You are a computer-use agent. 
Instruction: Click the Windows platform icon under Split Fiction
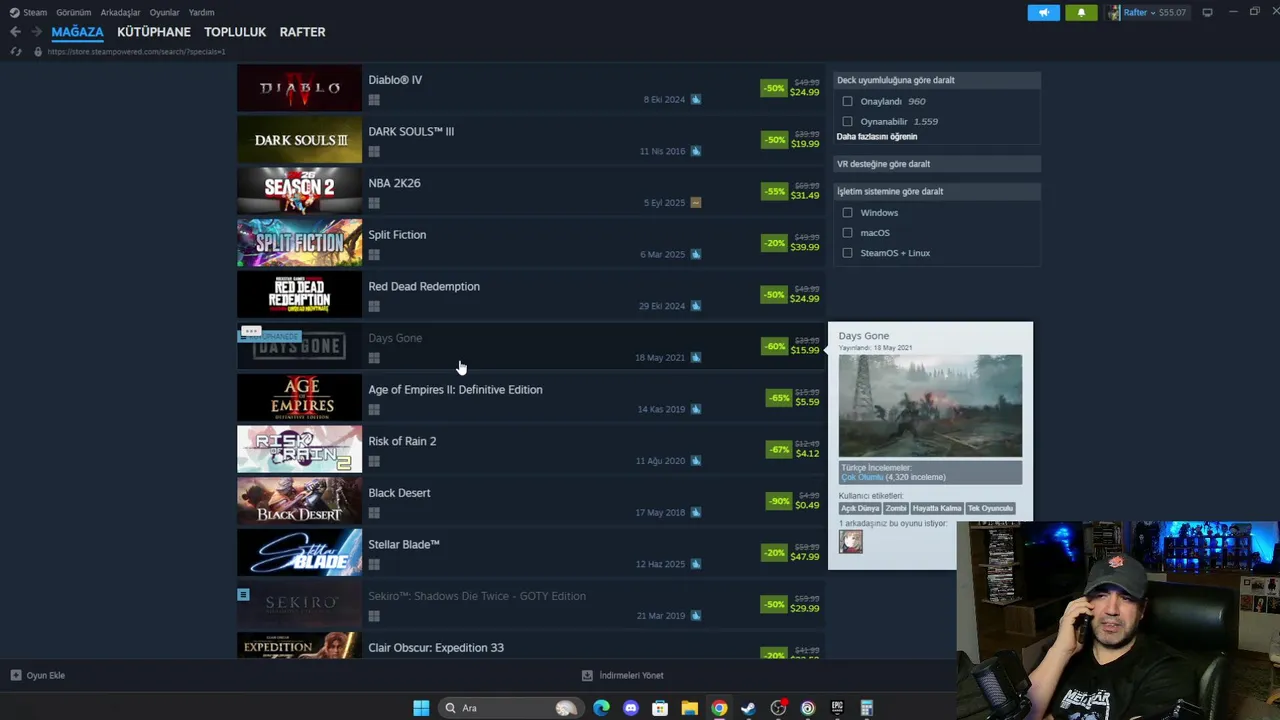[x=374, y=255]
